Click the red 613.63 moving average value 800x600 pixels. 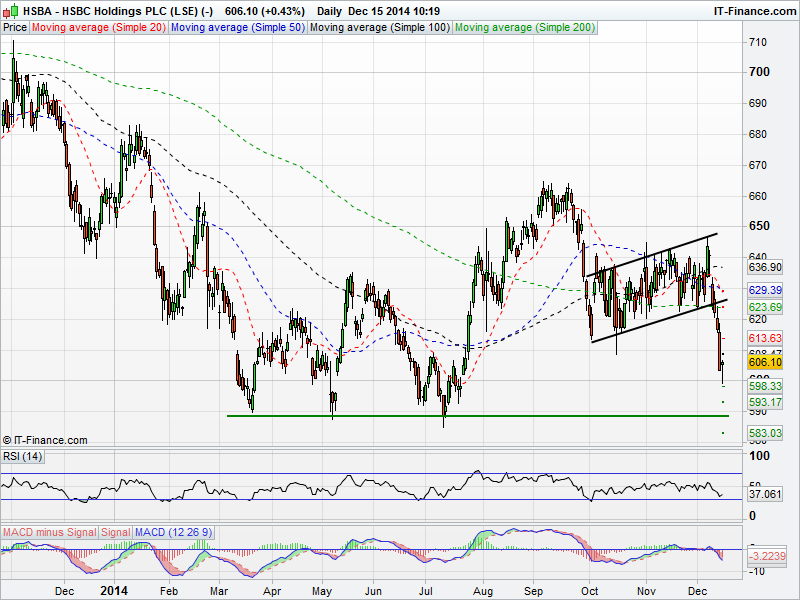coord(764,338)
